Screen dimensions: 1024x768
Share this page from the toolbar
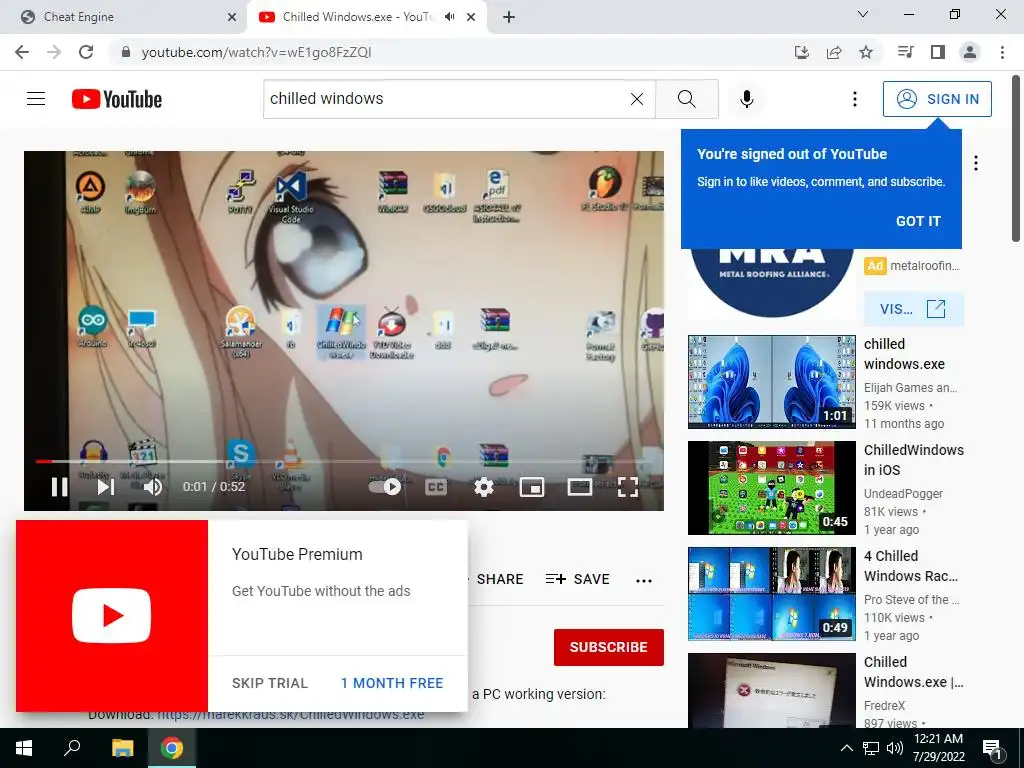click(x=833, y=52)
